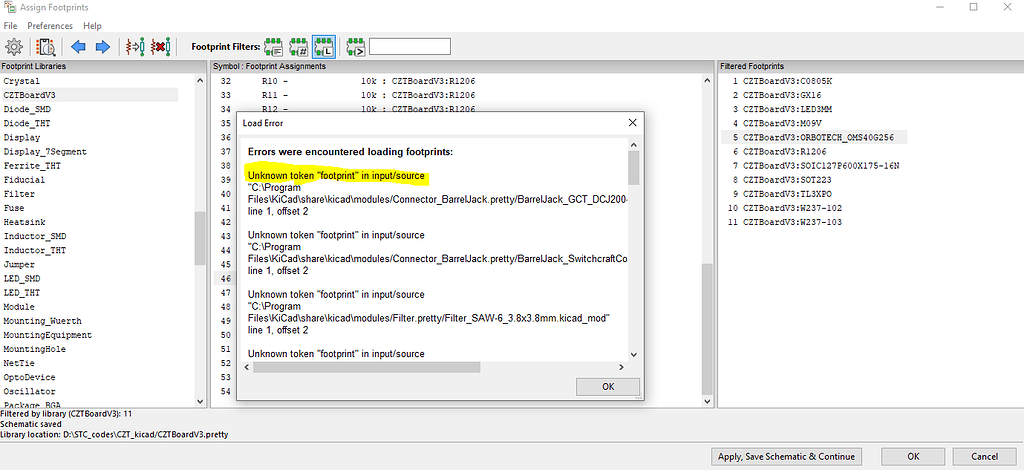The image size is (1024, 470).
Task: Click down arrow of error text scrollbar
Action: pyautogui.click(x=633, y=355)
